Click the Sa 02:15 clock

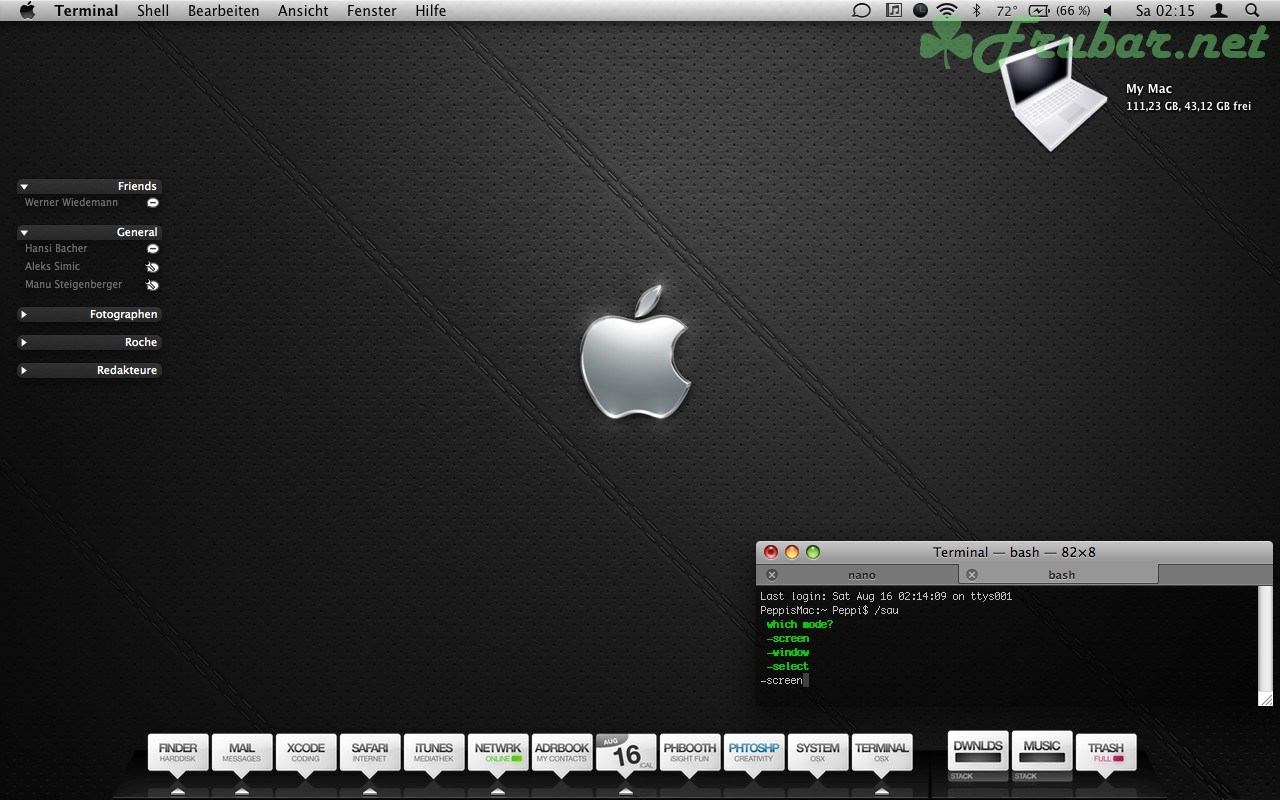point(1165,11)
